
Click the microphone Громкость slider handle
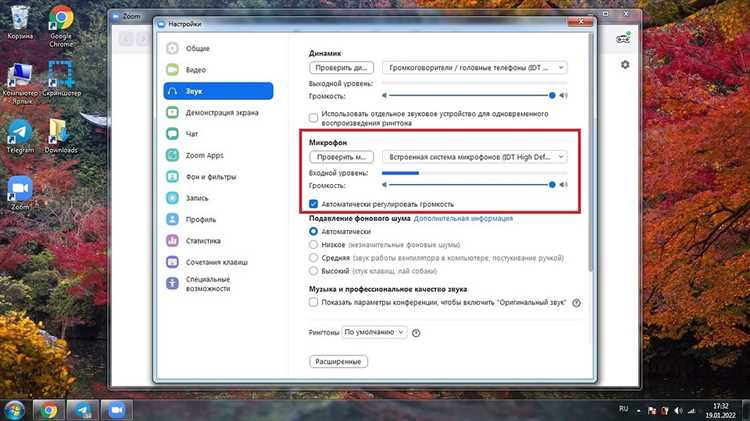[x=552, y=185]
